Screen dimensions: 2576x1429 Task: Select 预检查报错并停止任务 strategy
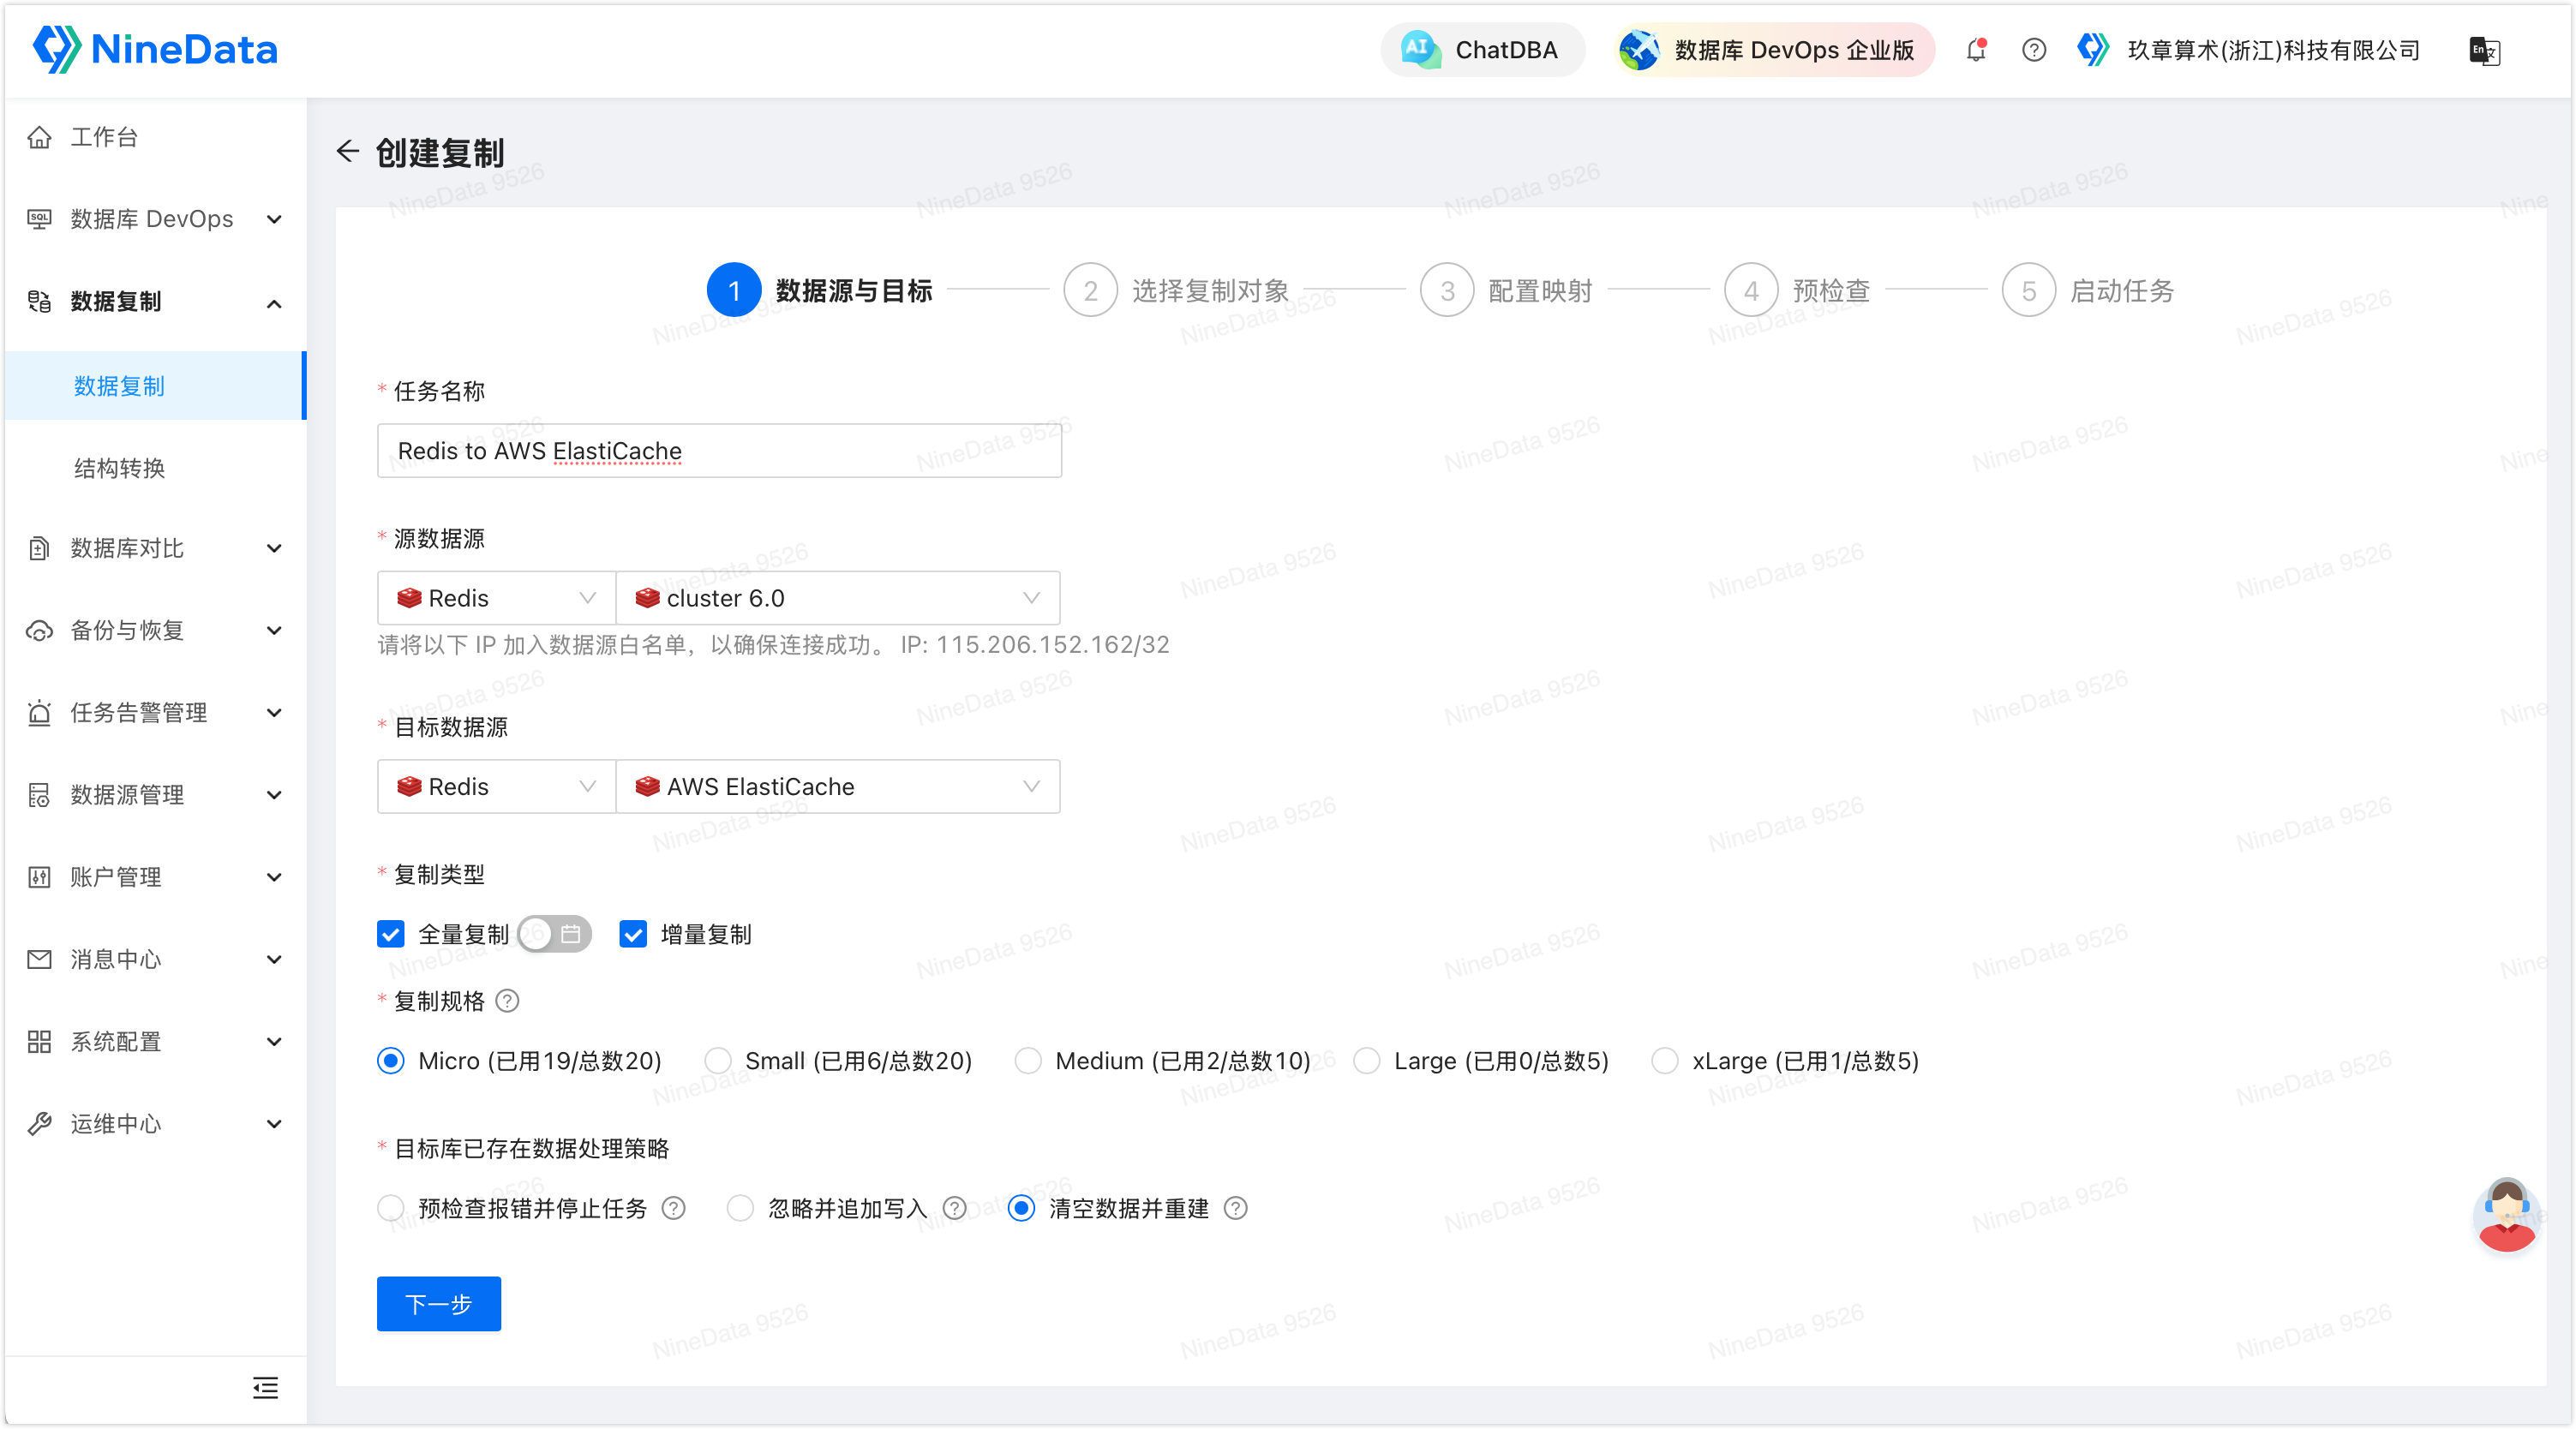pos(391,1208)
